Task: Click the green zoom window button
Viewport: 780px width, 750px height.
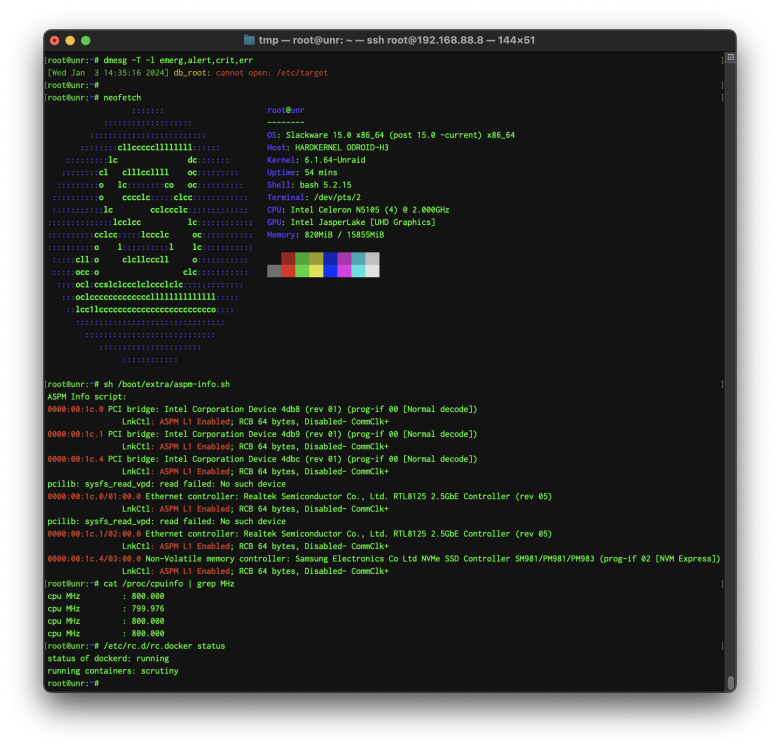Action: point(86,40)
